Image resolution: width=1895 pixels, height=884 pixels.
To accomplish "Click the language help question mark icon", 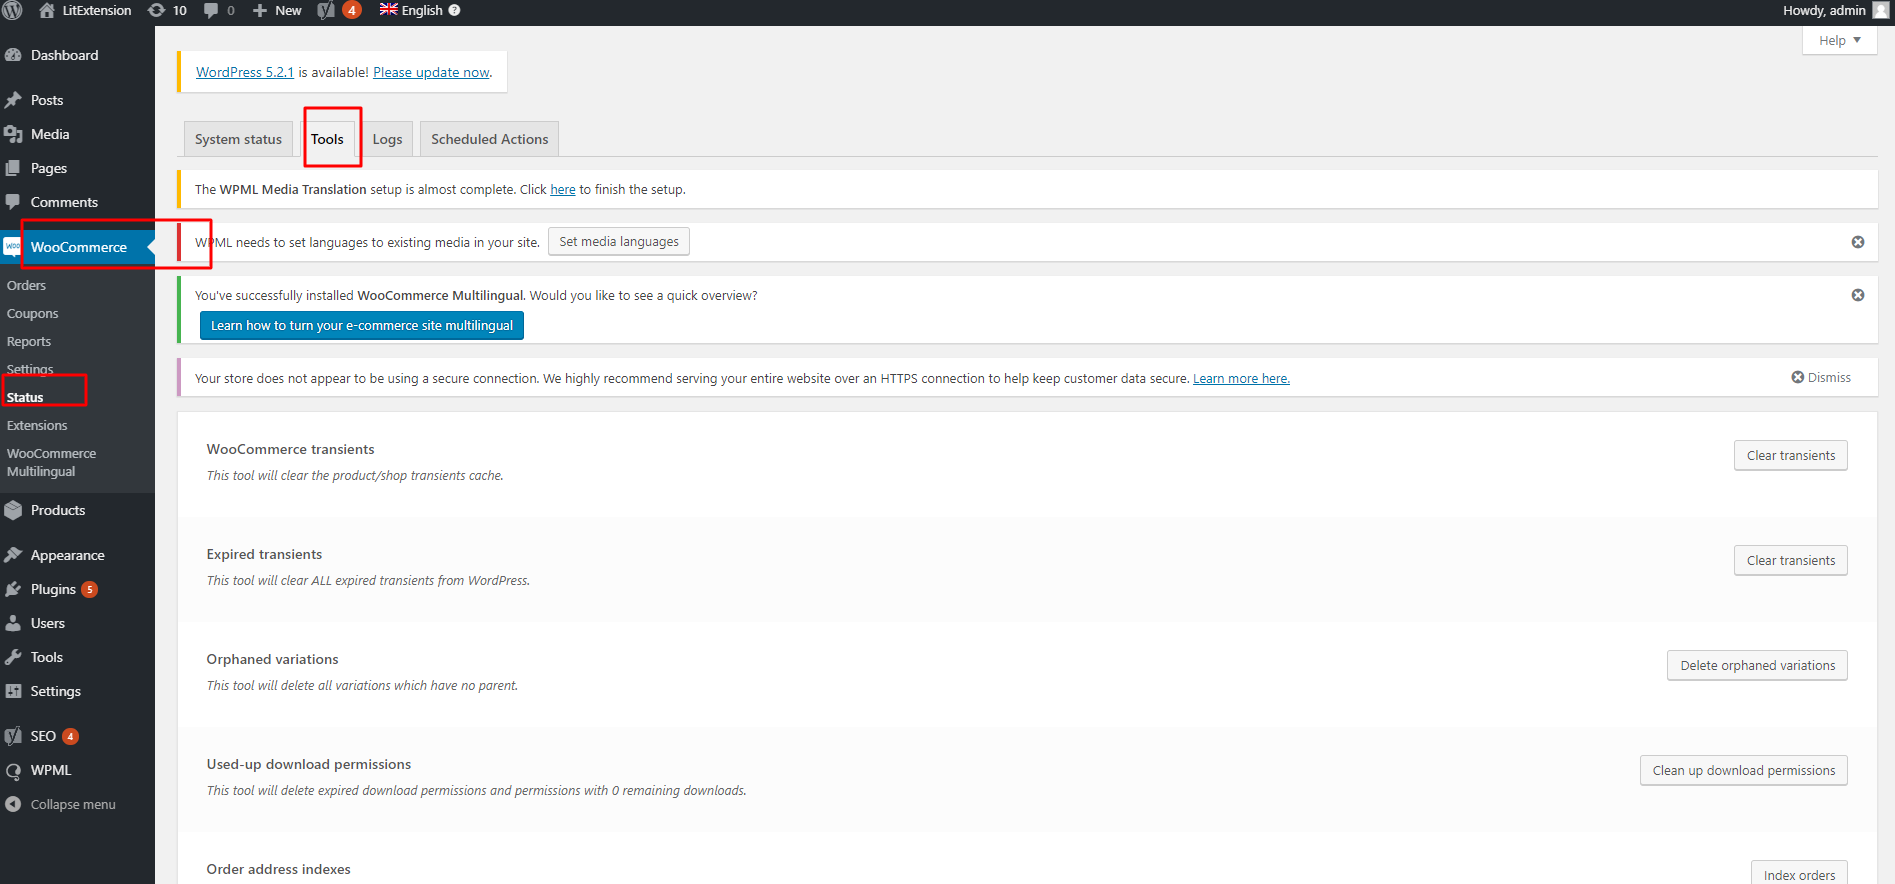I will pos(454,10).
